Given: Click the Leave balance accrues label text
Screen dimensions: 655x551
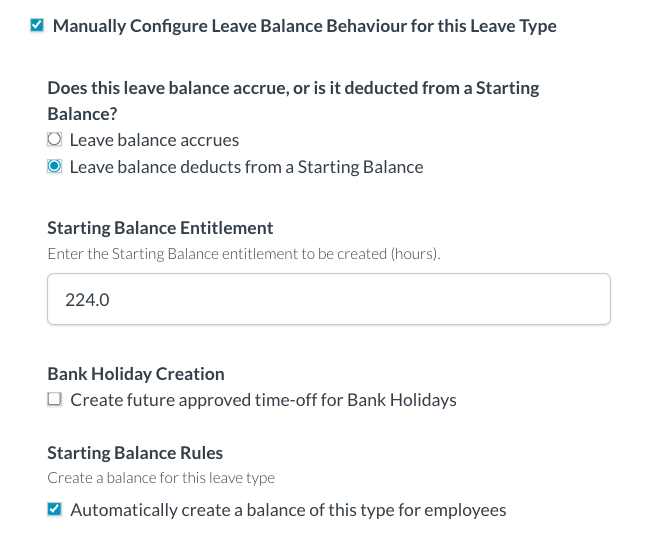Looking at the screenshot, I should click(x=154, y=140).
